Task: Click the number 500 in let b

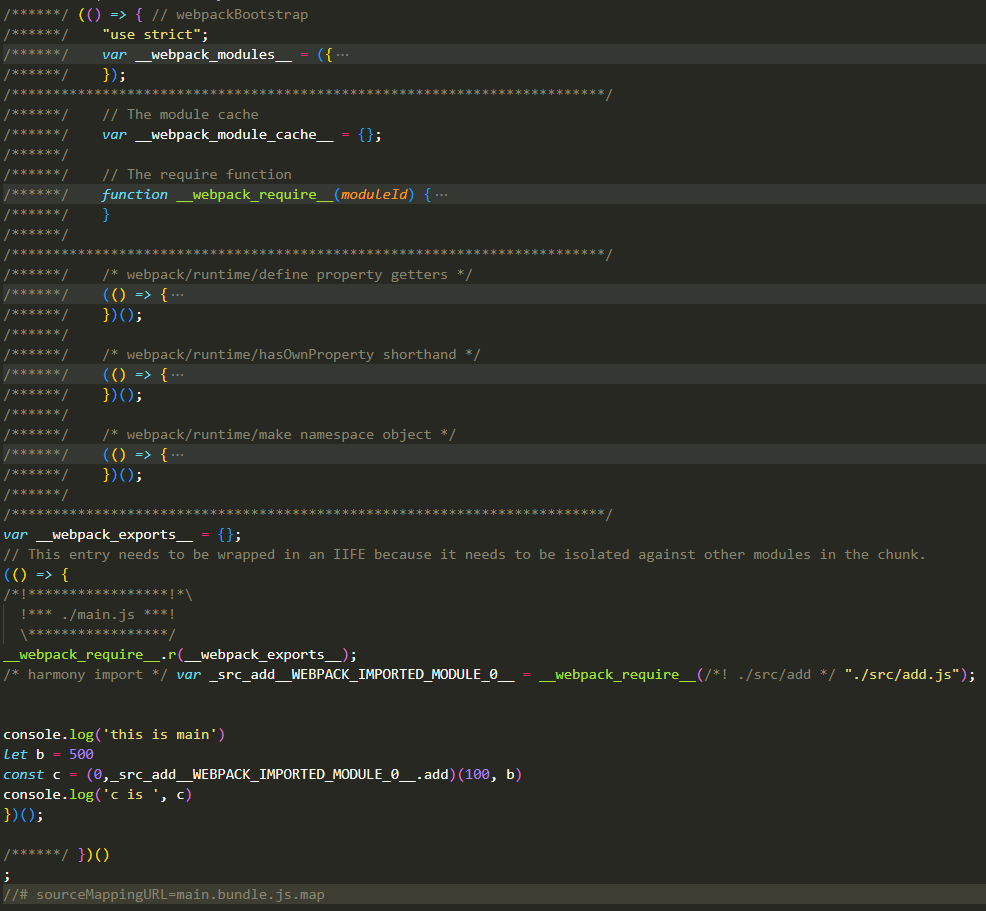Action: tap(81, 755)
